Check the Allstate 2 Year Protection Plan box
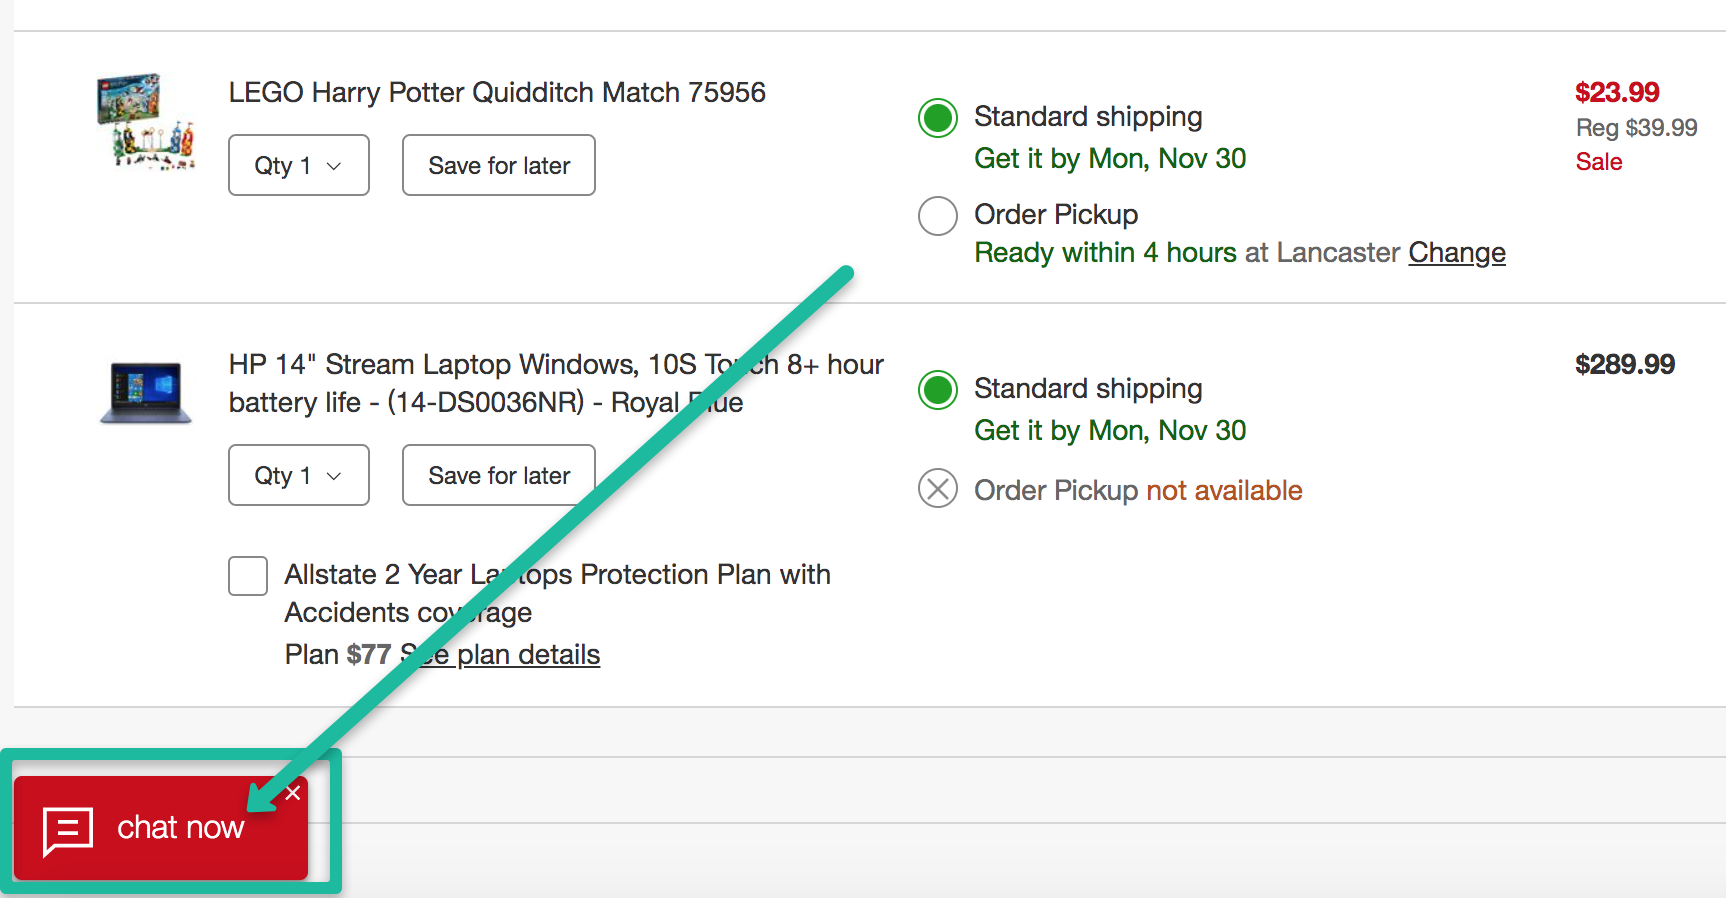Viewport: 1726px width, 898px height. click(x=248, y=576)
